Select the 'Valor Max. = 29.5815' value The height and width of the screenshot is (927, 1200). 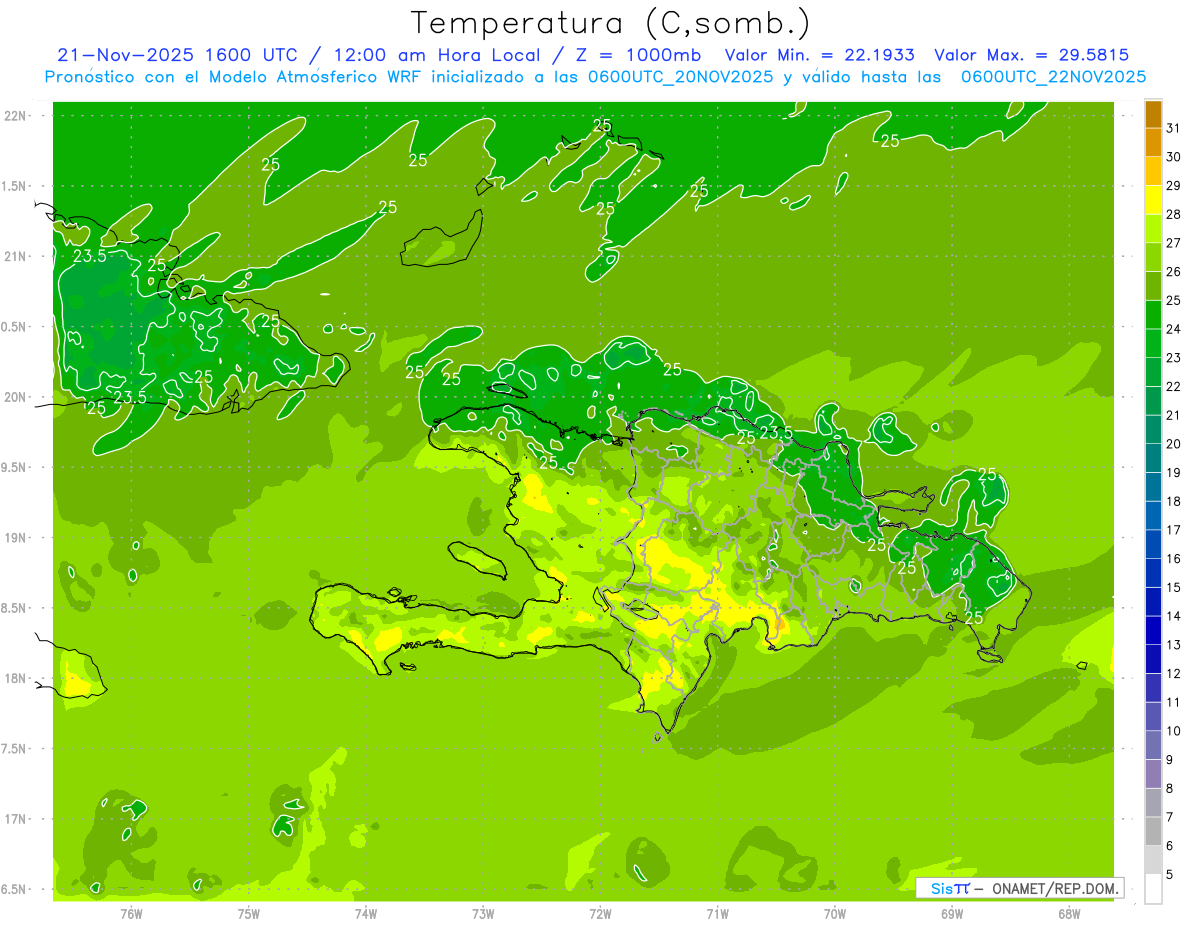pos(1032,56)
